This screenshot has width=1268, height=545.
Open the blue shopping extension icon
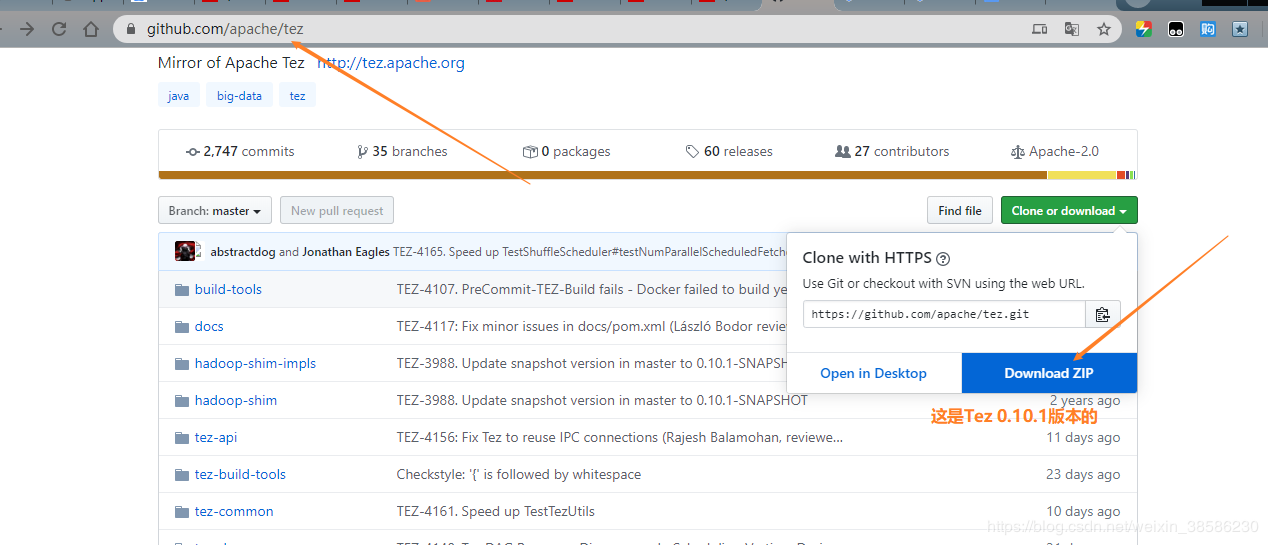[x=1208, y=29]
